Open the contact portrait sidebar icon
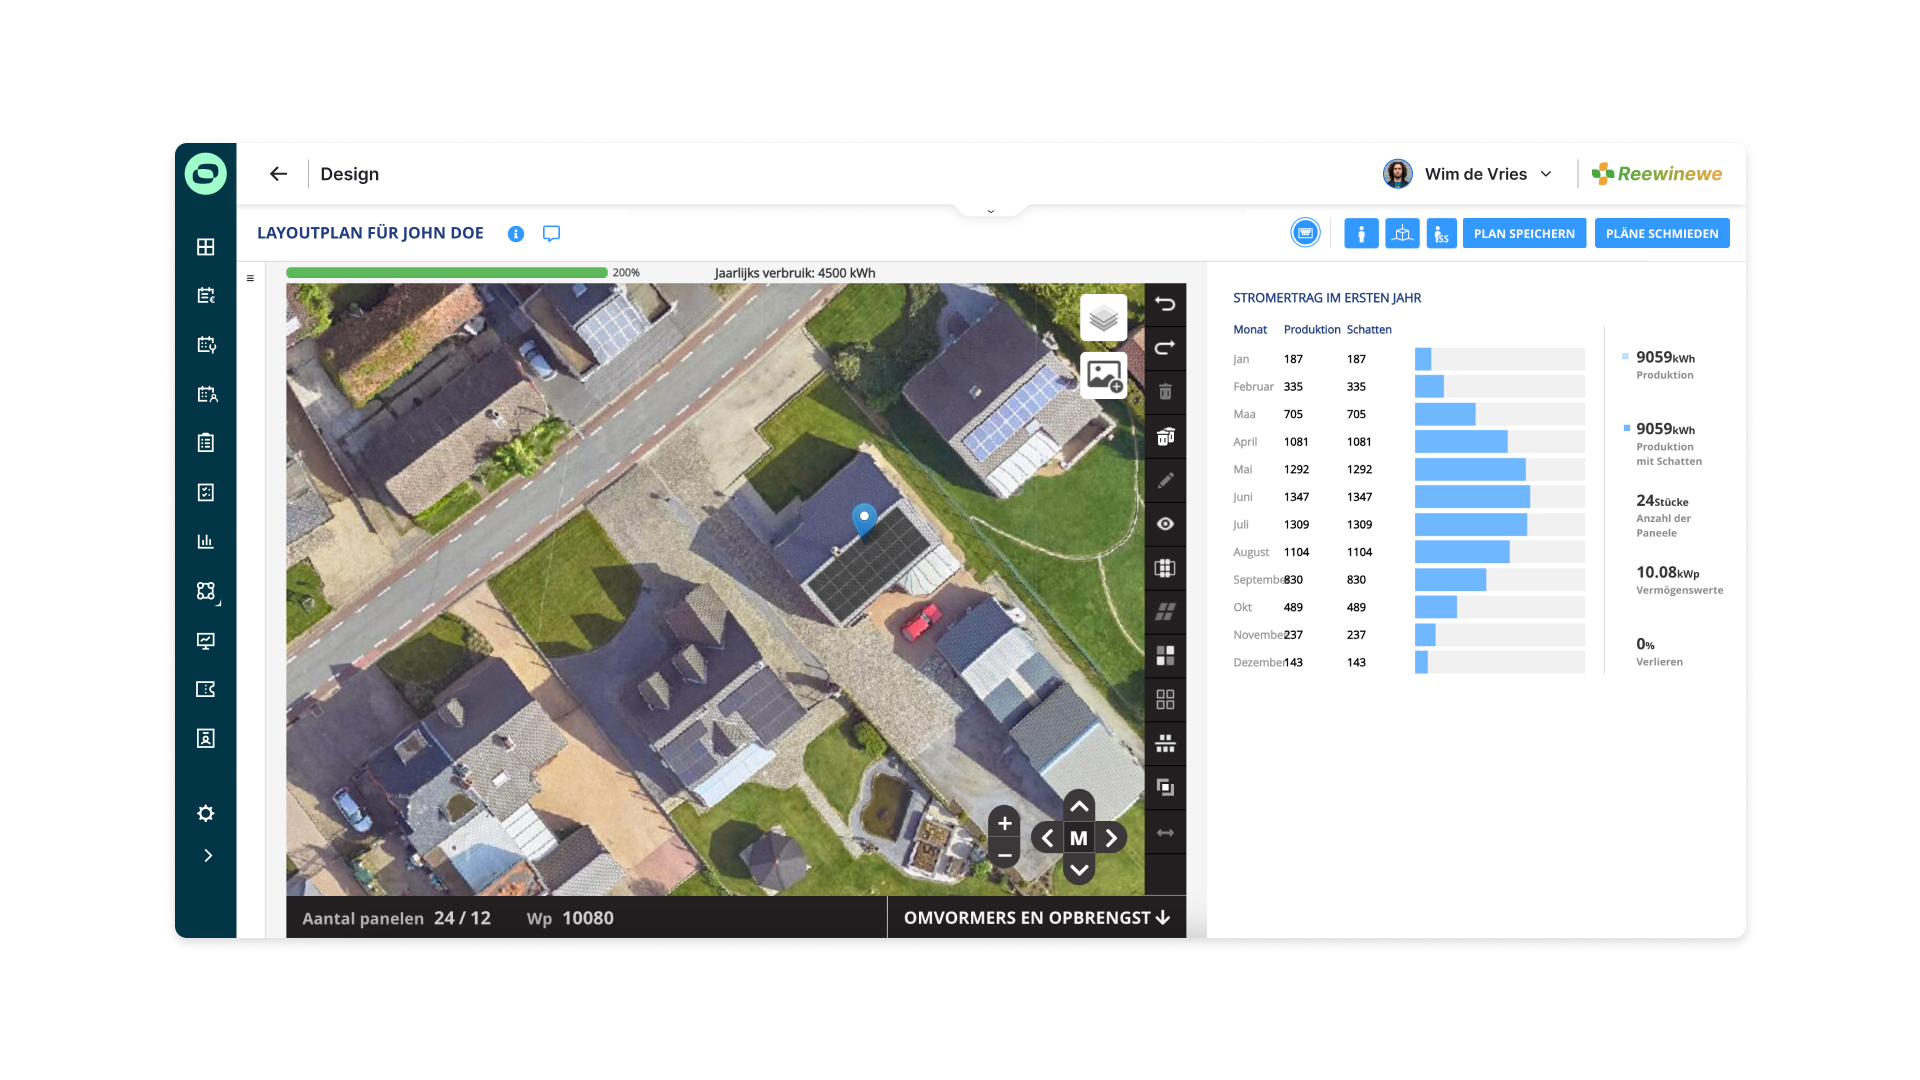This screenshot has height=1080, width=1920. click(x=206, y=738)
